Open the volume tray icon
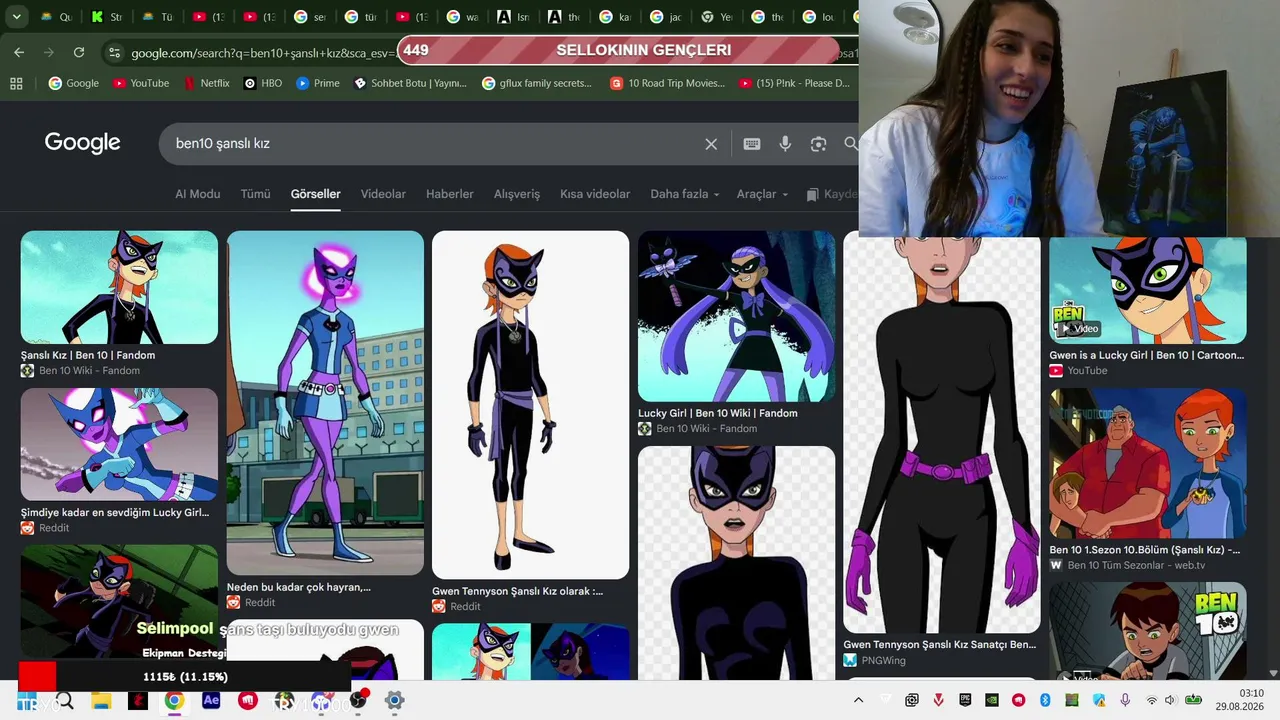1280x720 pixels. pos(1171,700)
